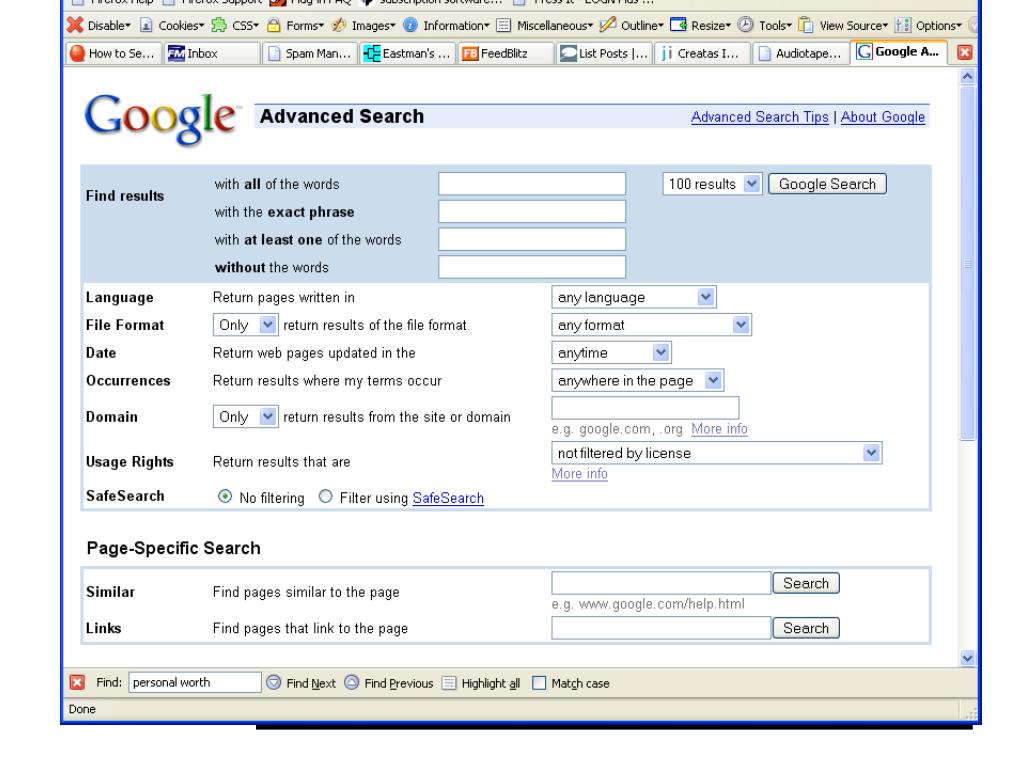Toggle the Match case checkbox

[539, 683]
